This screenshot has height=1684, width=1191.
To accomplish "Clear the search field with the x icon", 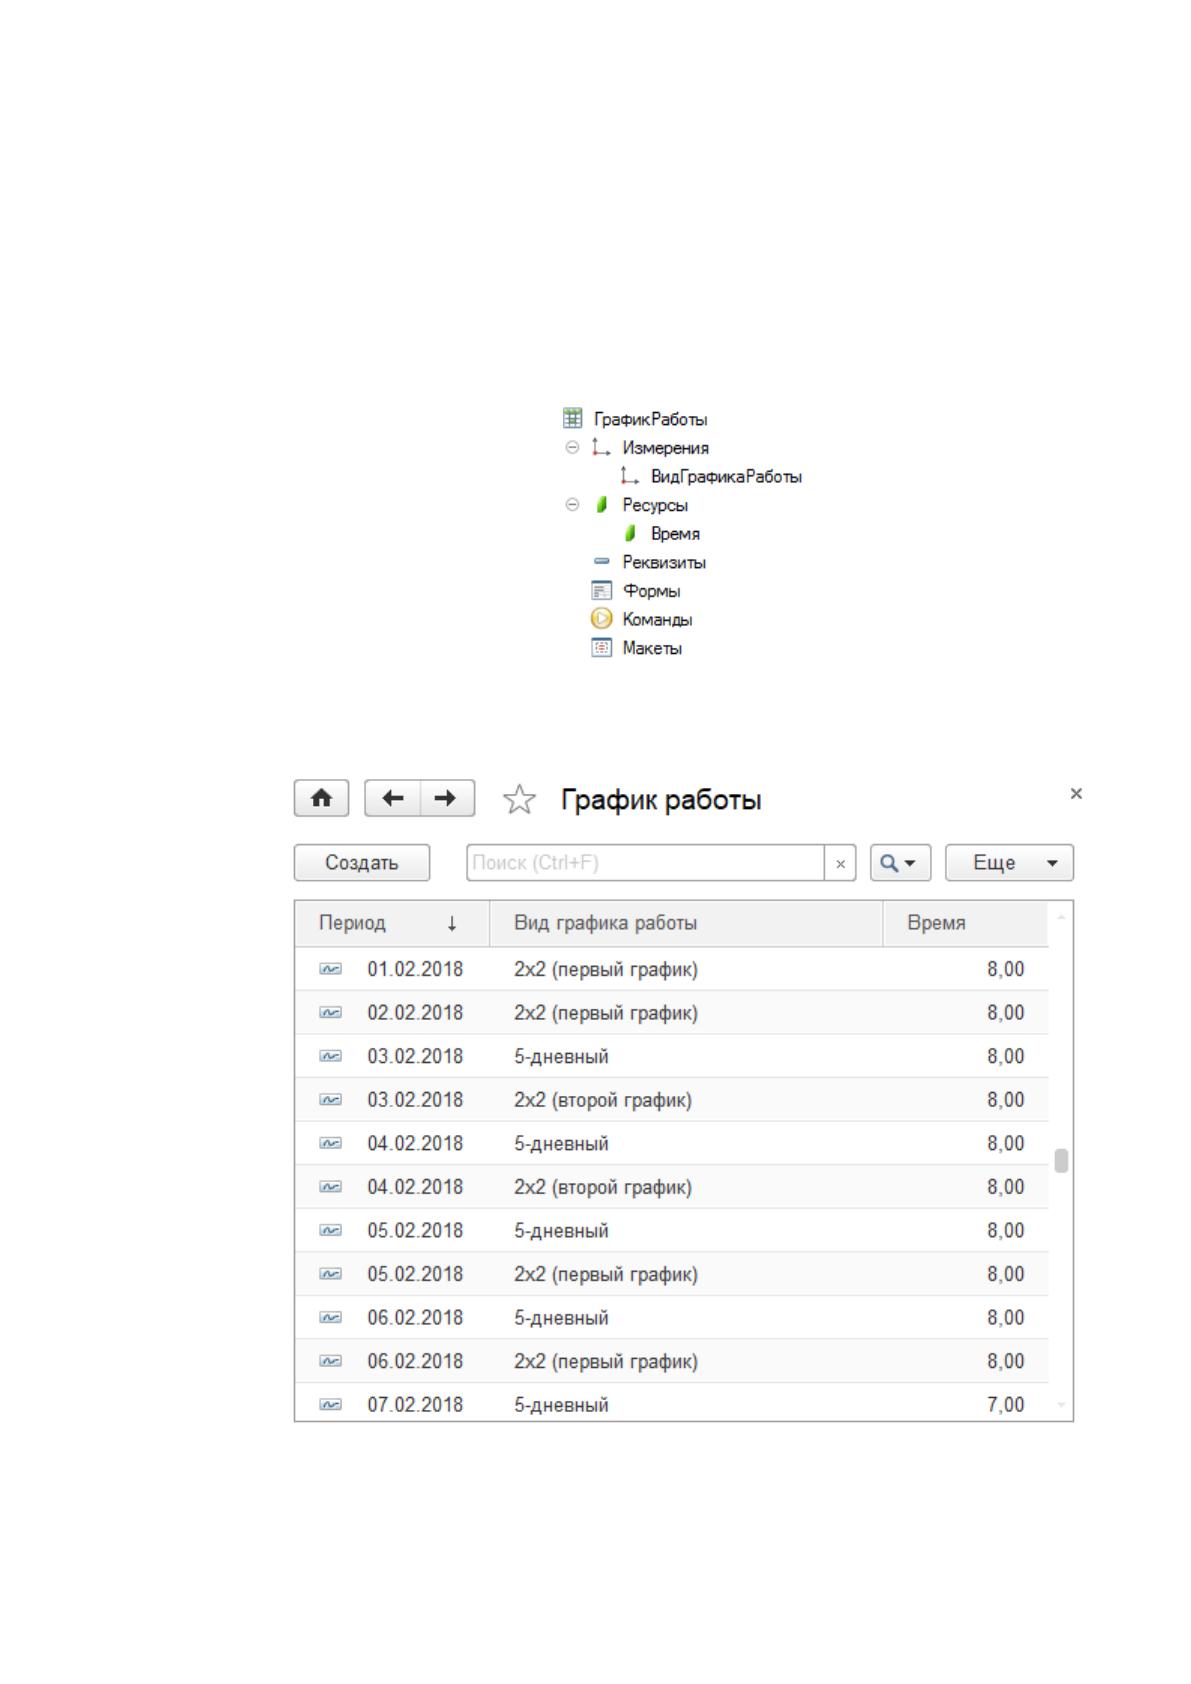I will [x=840, y=863].
